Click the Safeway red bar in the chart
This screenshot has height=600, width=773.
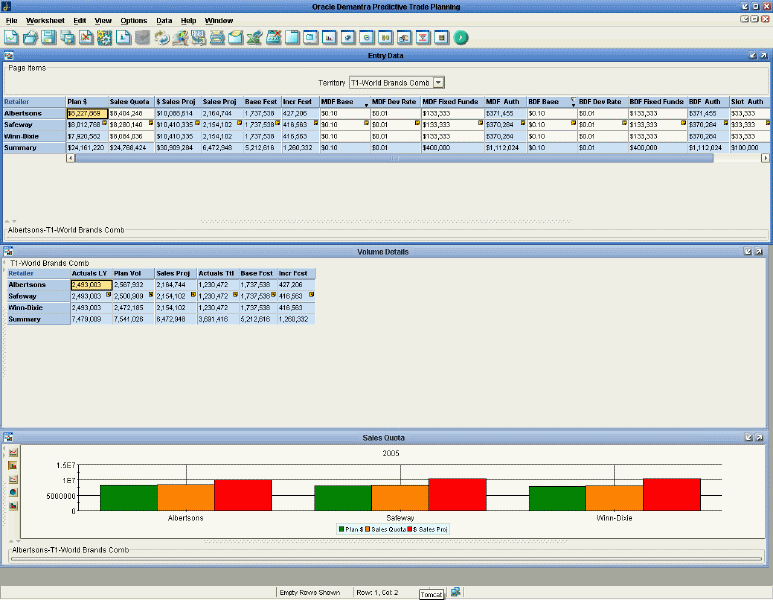(x=457, y=494)
